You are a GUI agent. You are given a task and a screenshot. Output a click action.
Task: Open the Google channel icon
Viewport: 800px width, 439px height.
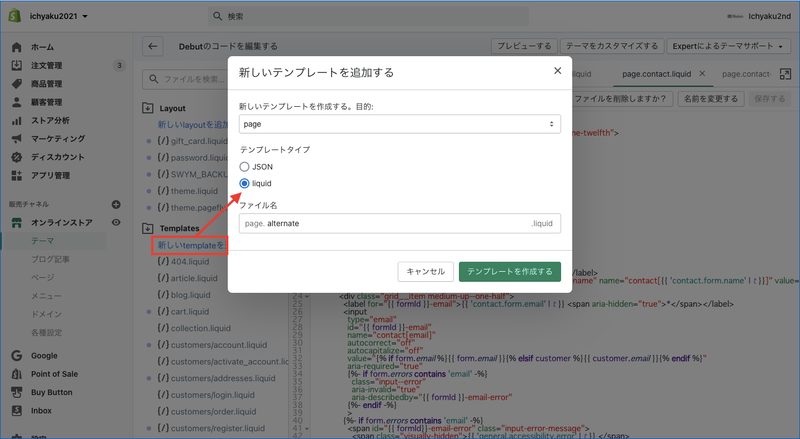[16, 356]
